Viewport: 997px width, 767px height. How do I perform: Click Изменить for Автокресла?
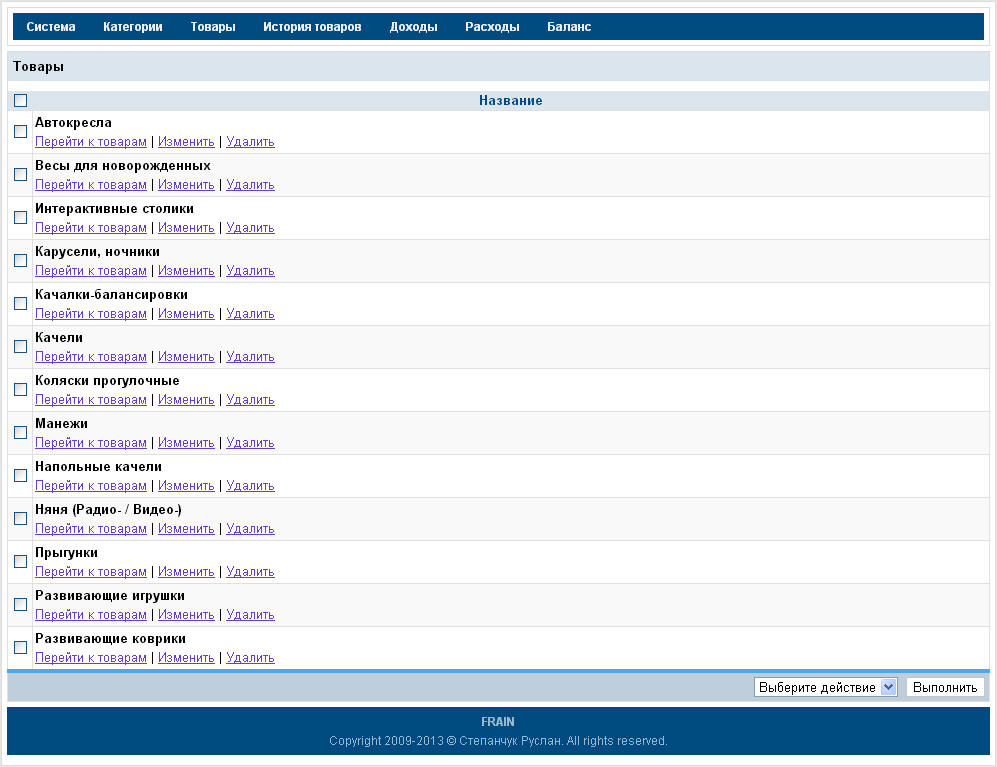(x=186, y=142)
